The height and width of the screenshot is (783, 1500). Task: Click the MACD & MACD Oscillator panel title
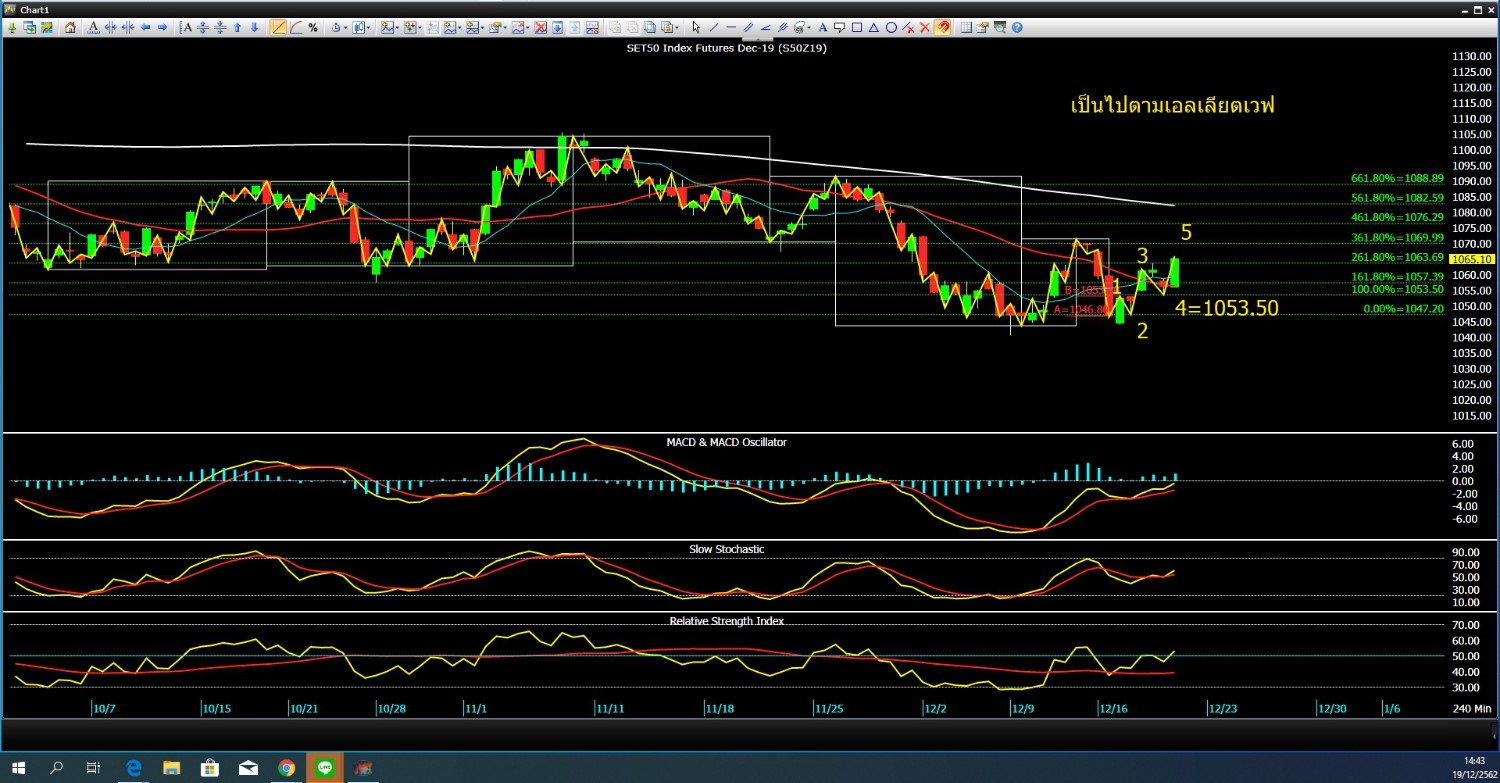point(726,442)
